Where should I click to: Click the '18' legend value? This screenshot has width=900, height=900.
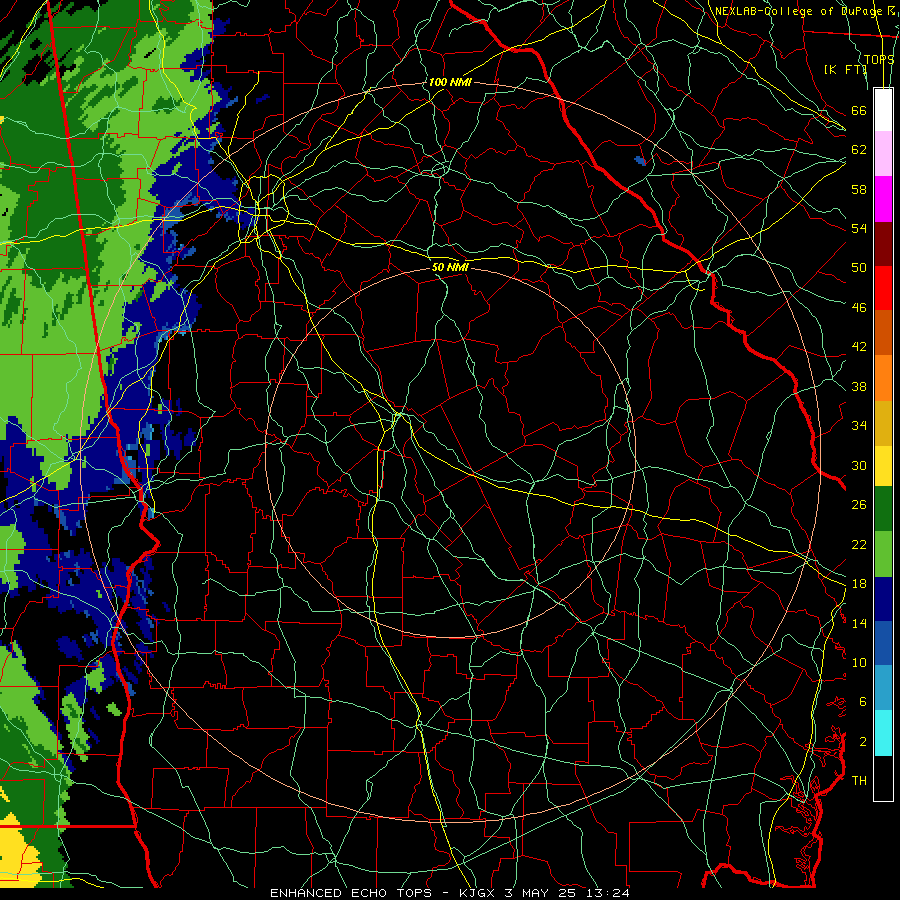(x=859, y=584)
